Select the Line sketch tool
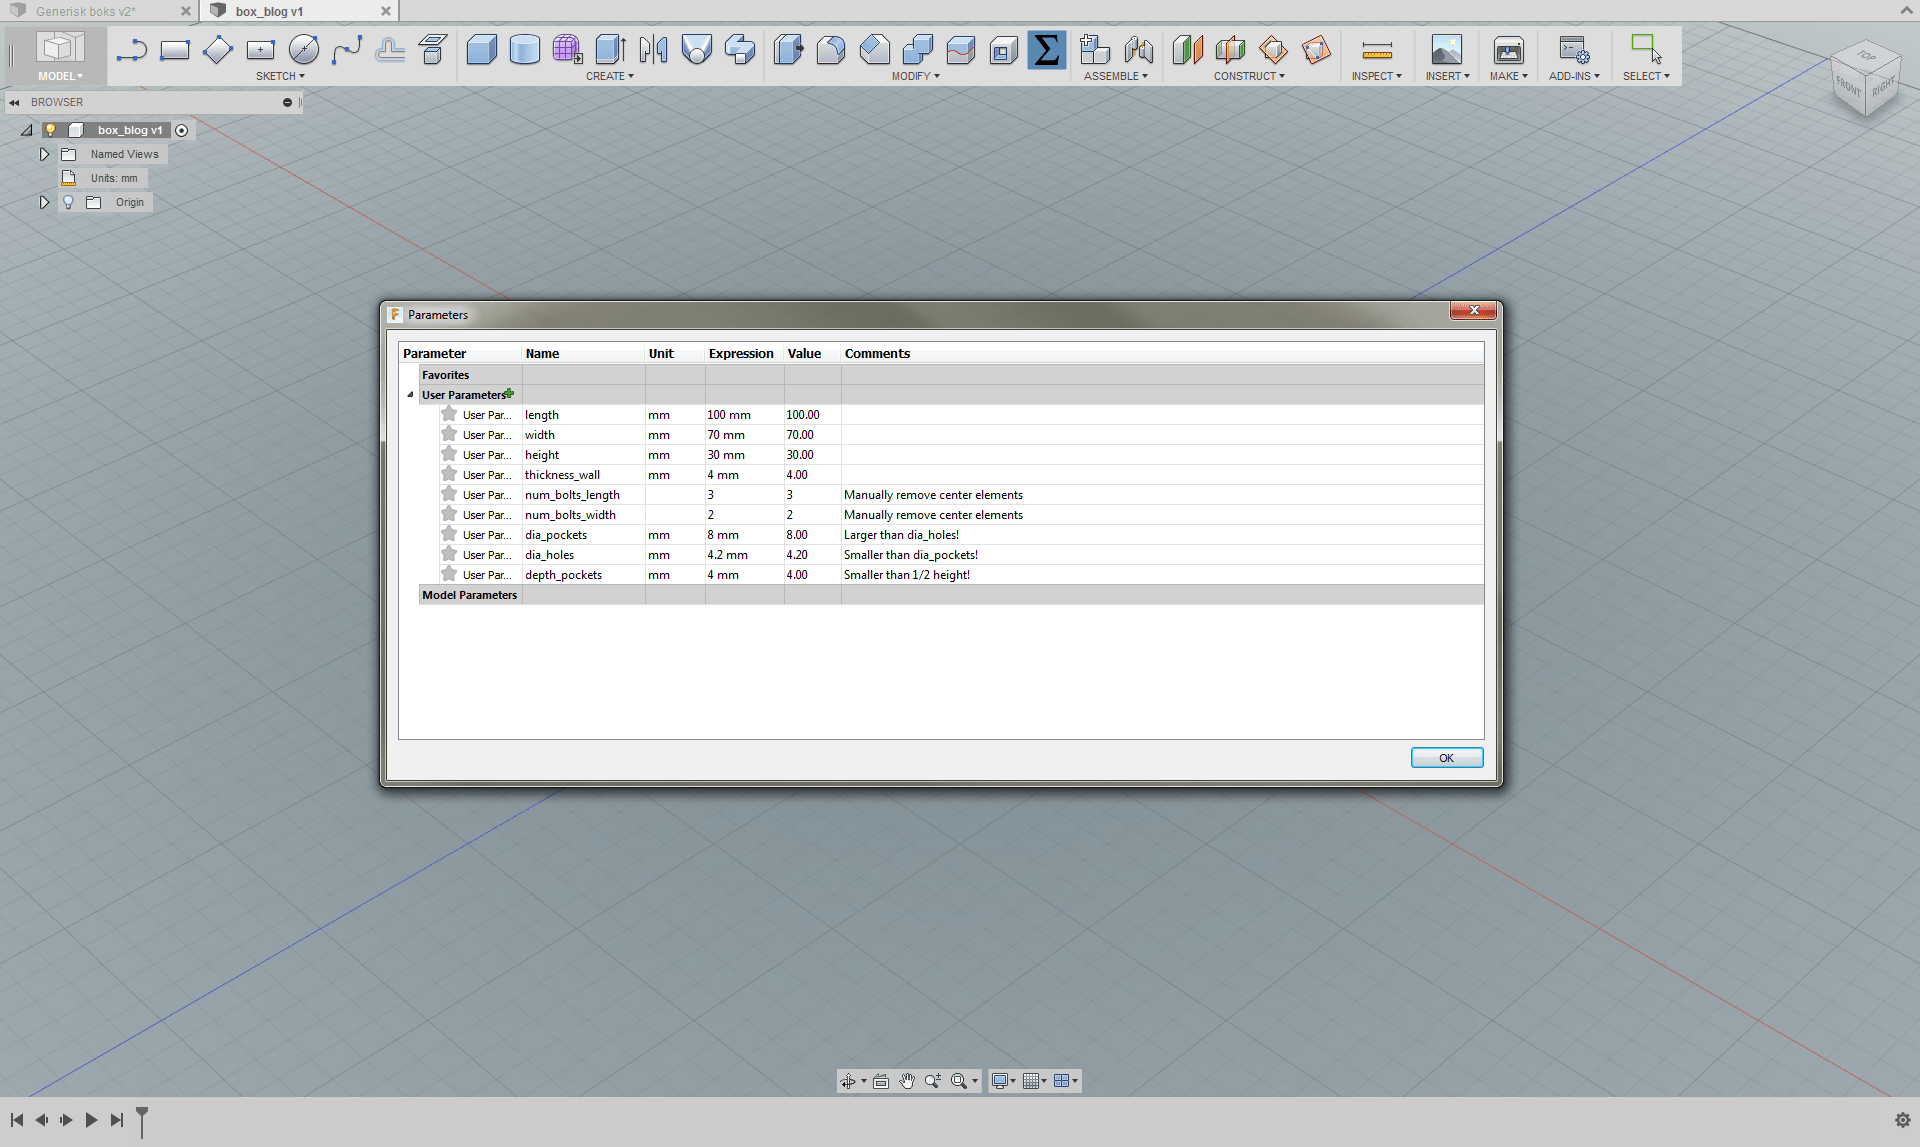The width and height of the screenshot is (1920, 1147). (131, 49)
